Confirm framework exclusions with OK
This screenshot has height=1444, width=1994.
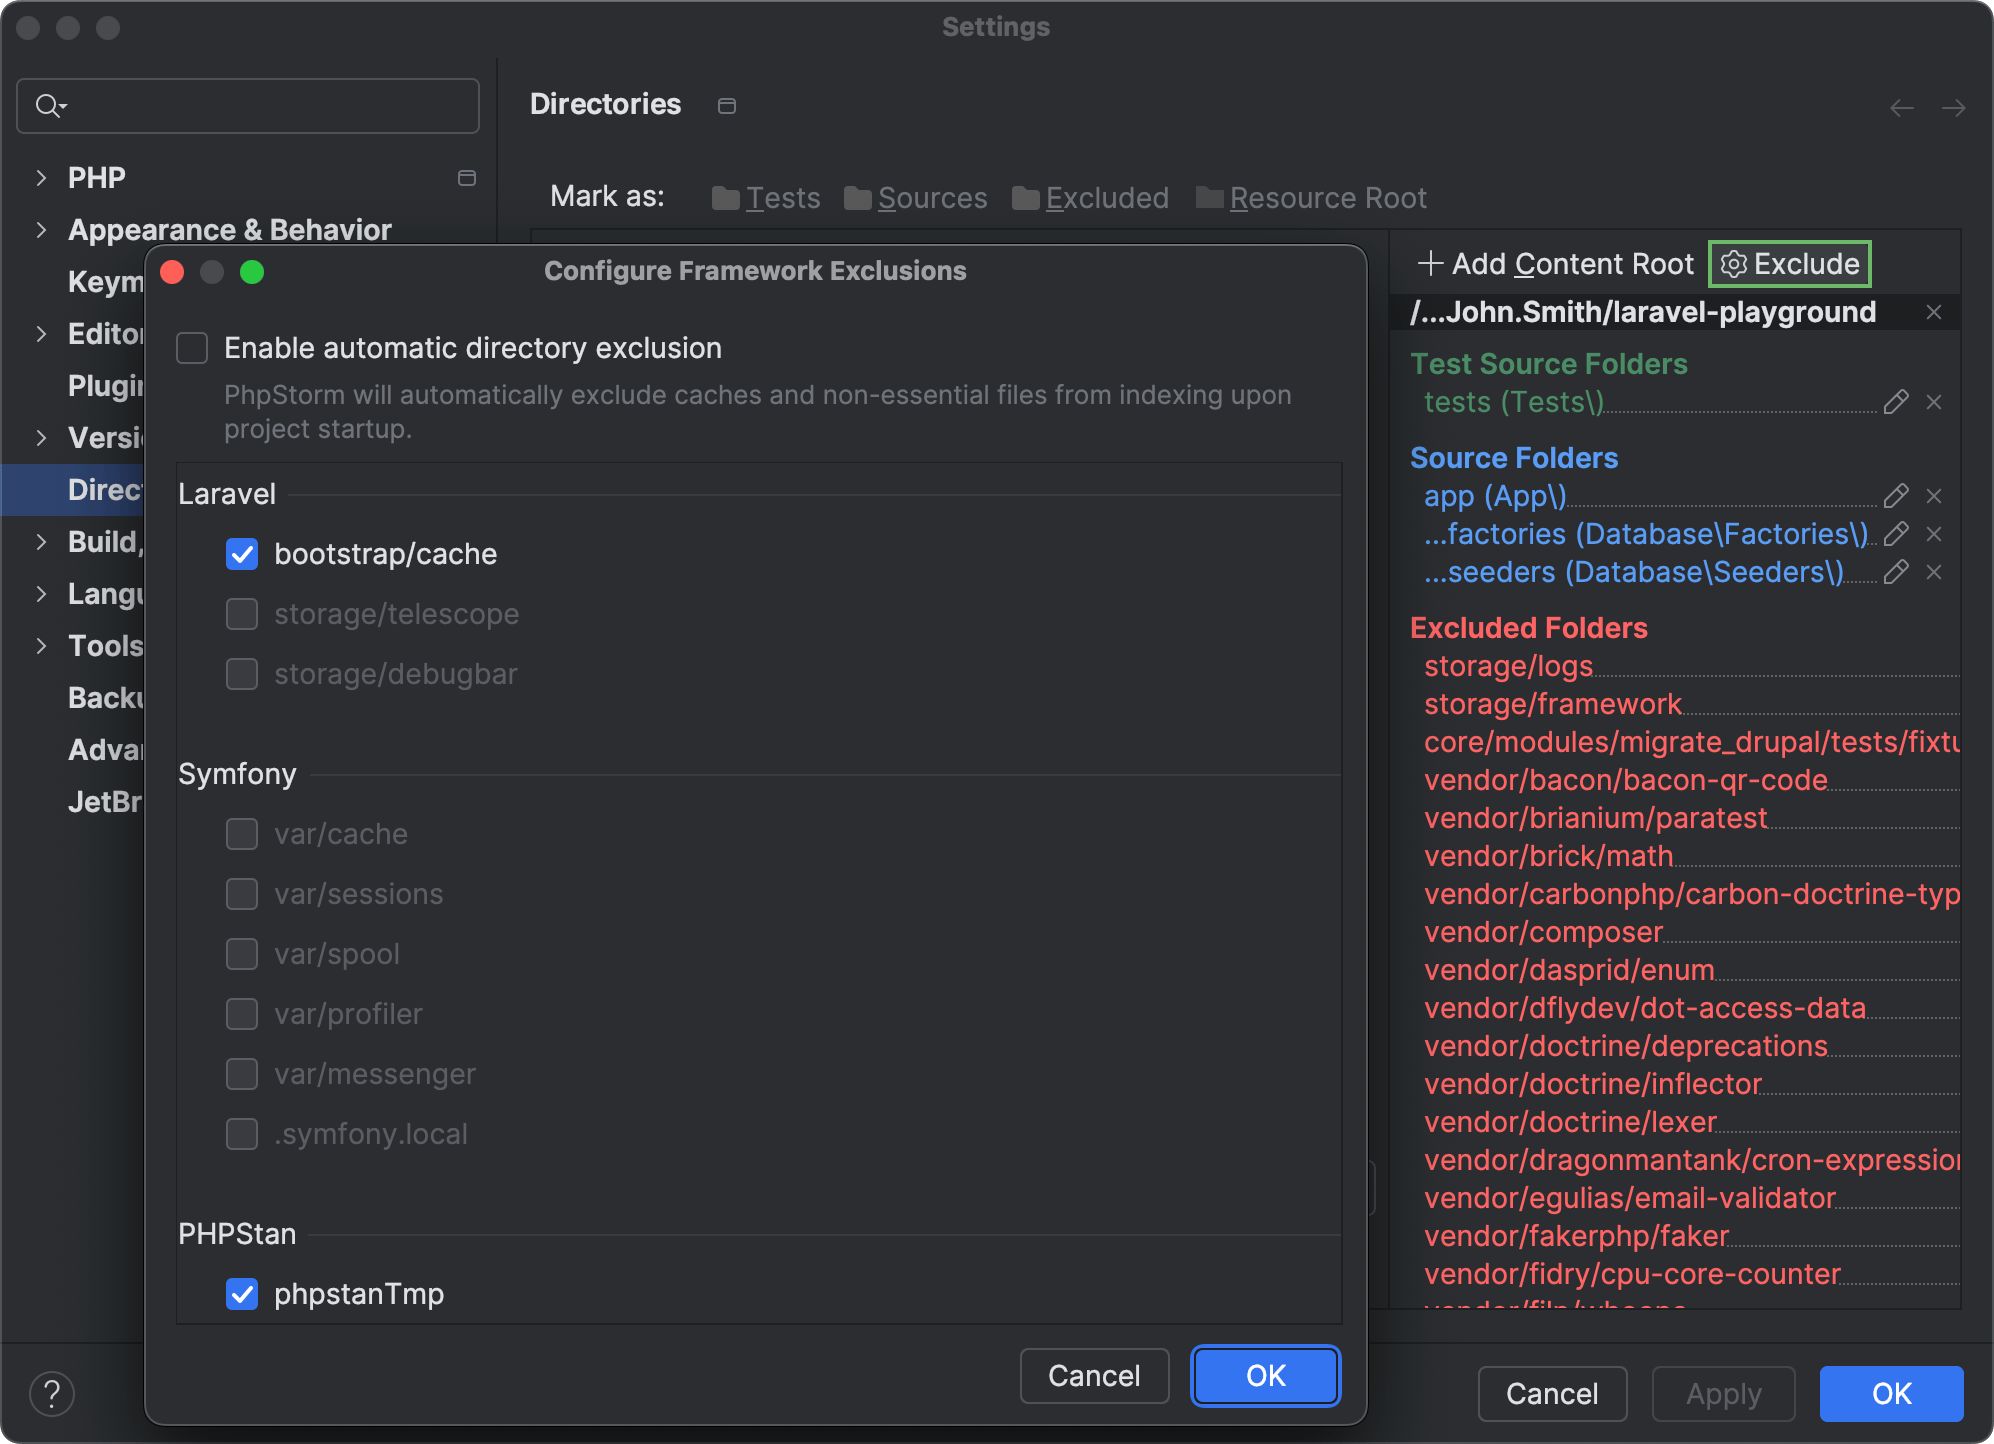(x=1263, y=1376)
